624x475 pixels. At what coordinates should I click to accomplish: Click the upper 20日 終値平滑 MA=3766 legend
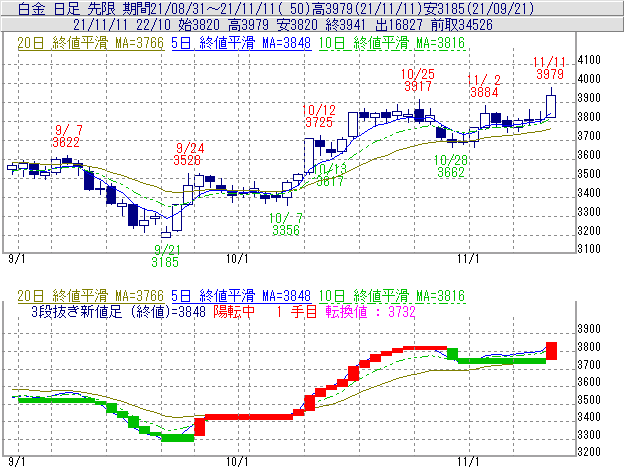pos(90,43)
